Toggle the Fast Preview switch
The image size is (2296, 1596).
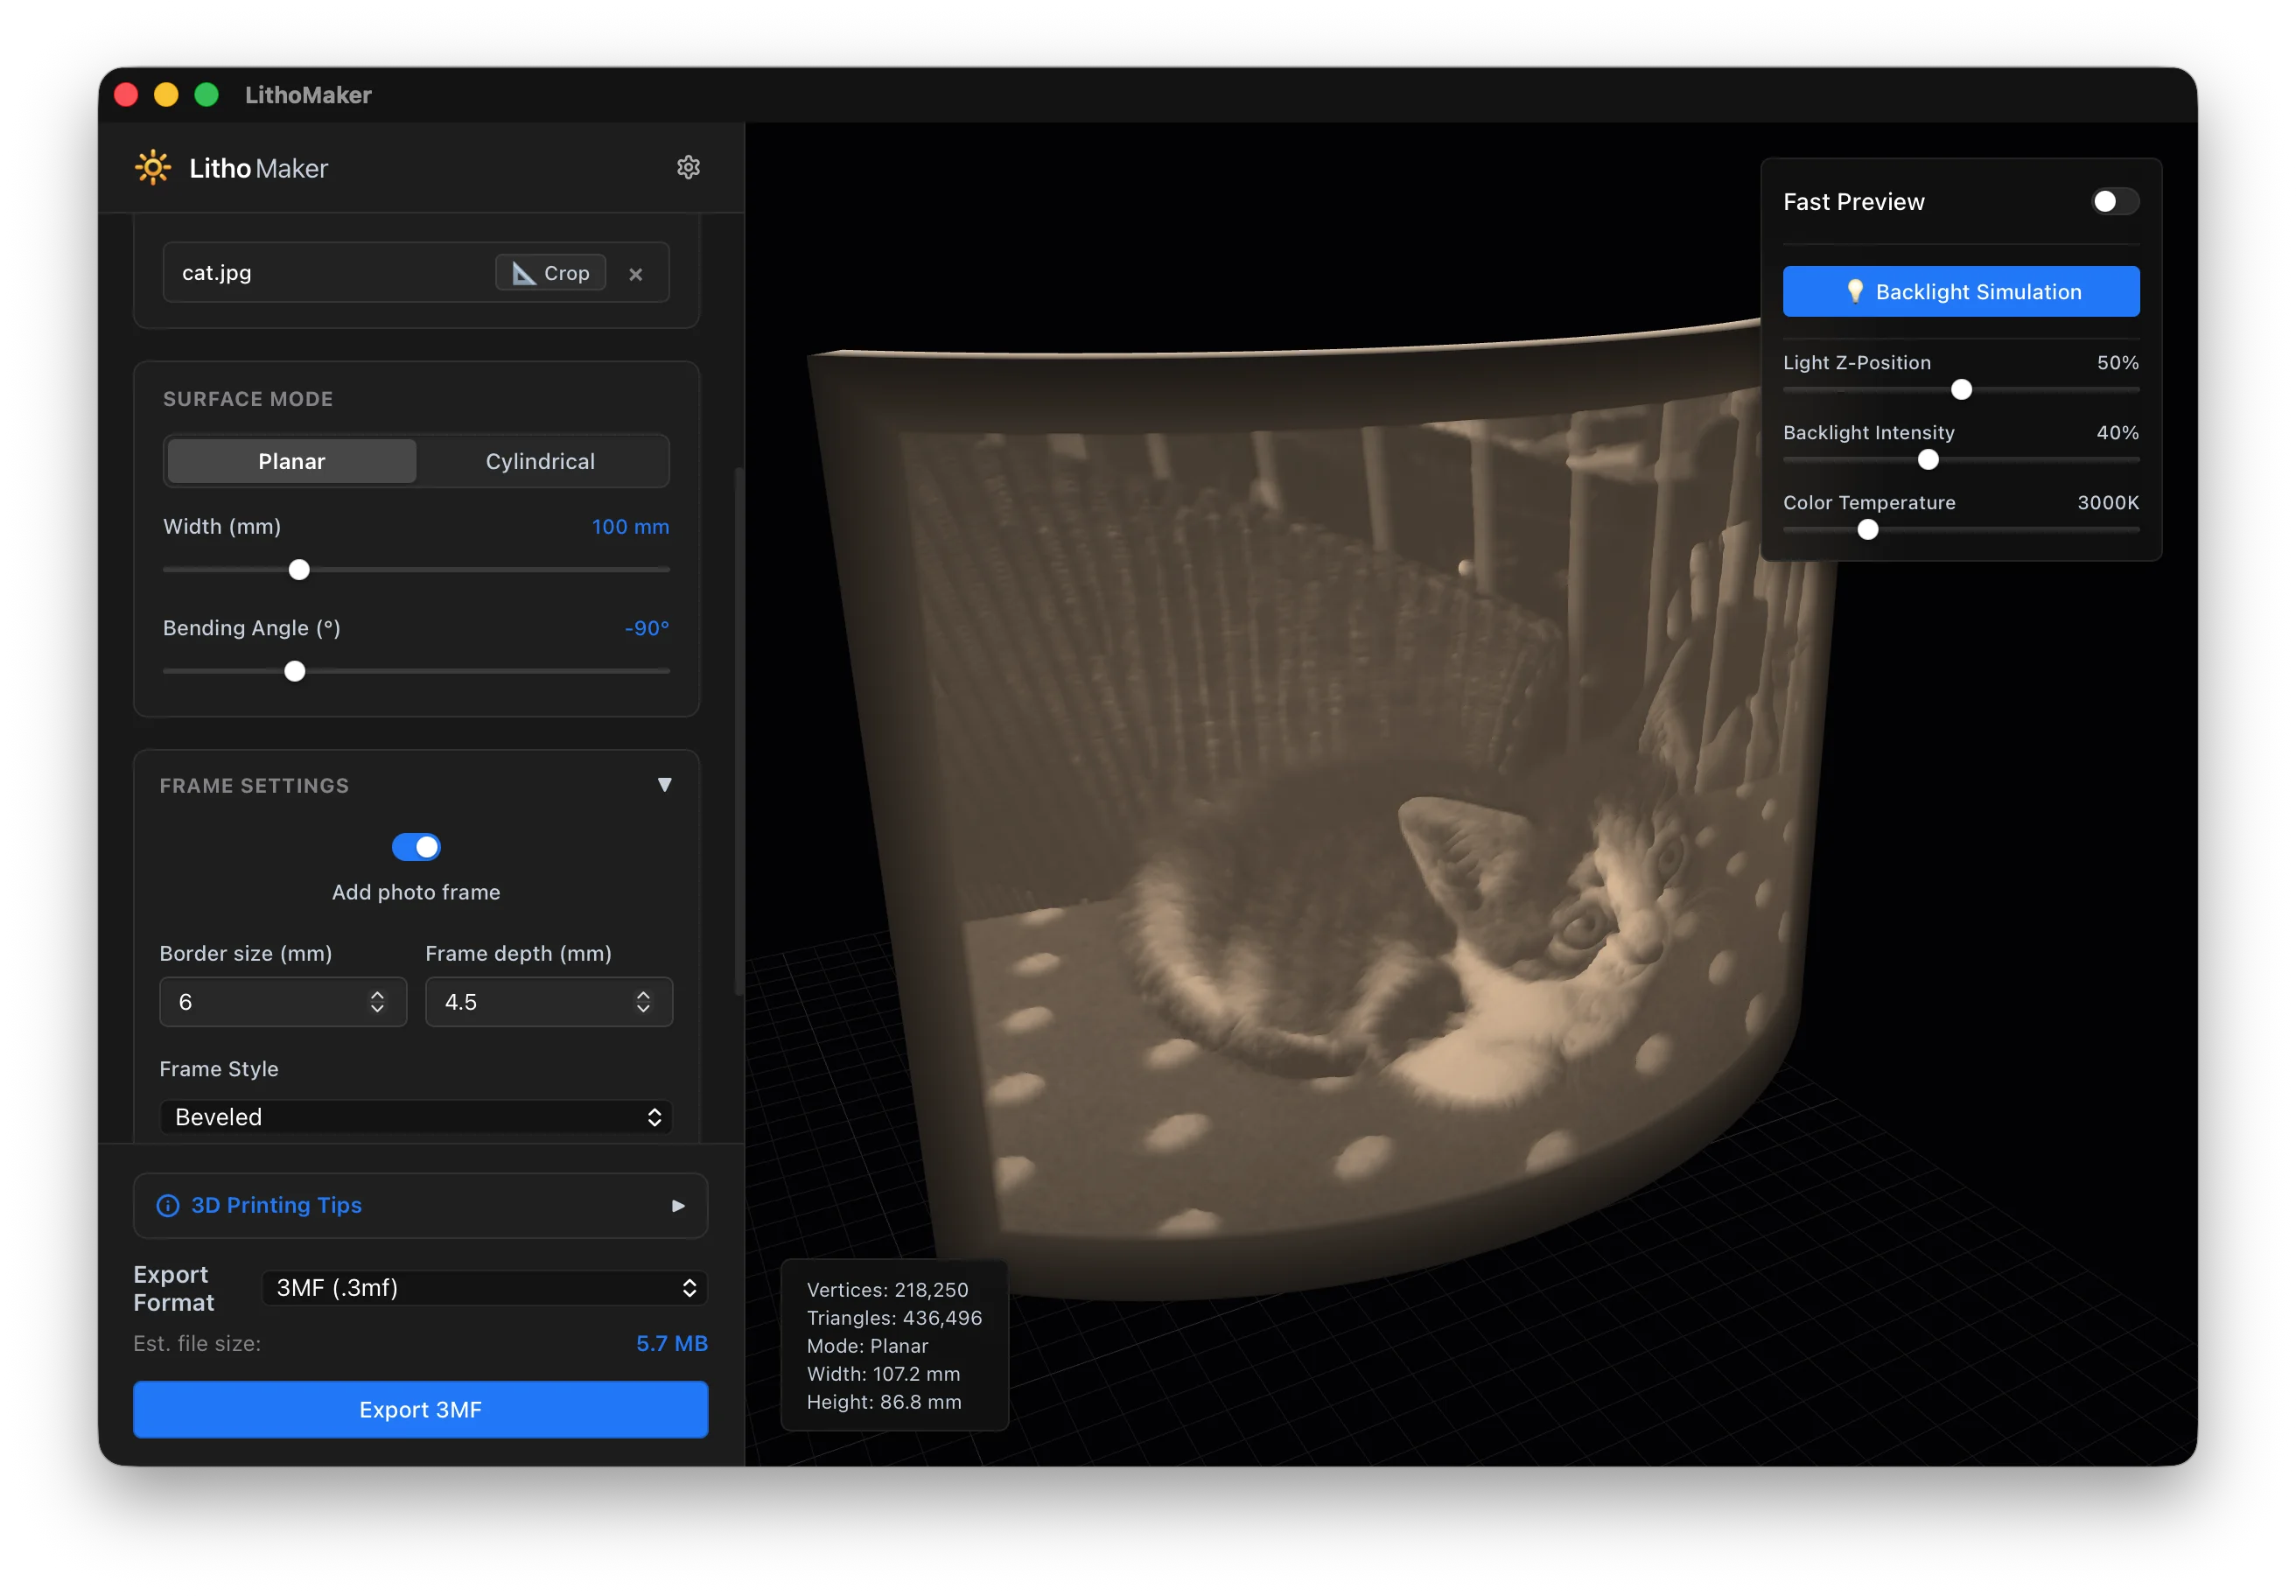tap(2115, 202)
